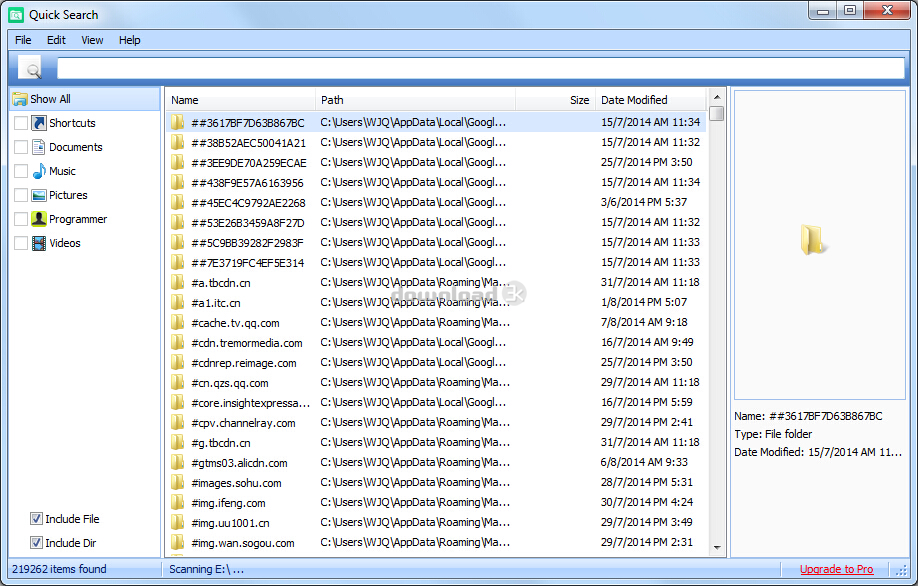Select the #cdn.tremormedia.com row
This screenshot has height=586, width=918.
coord(436,342)
